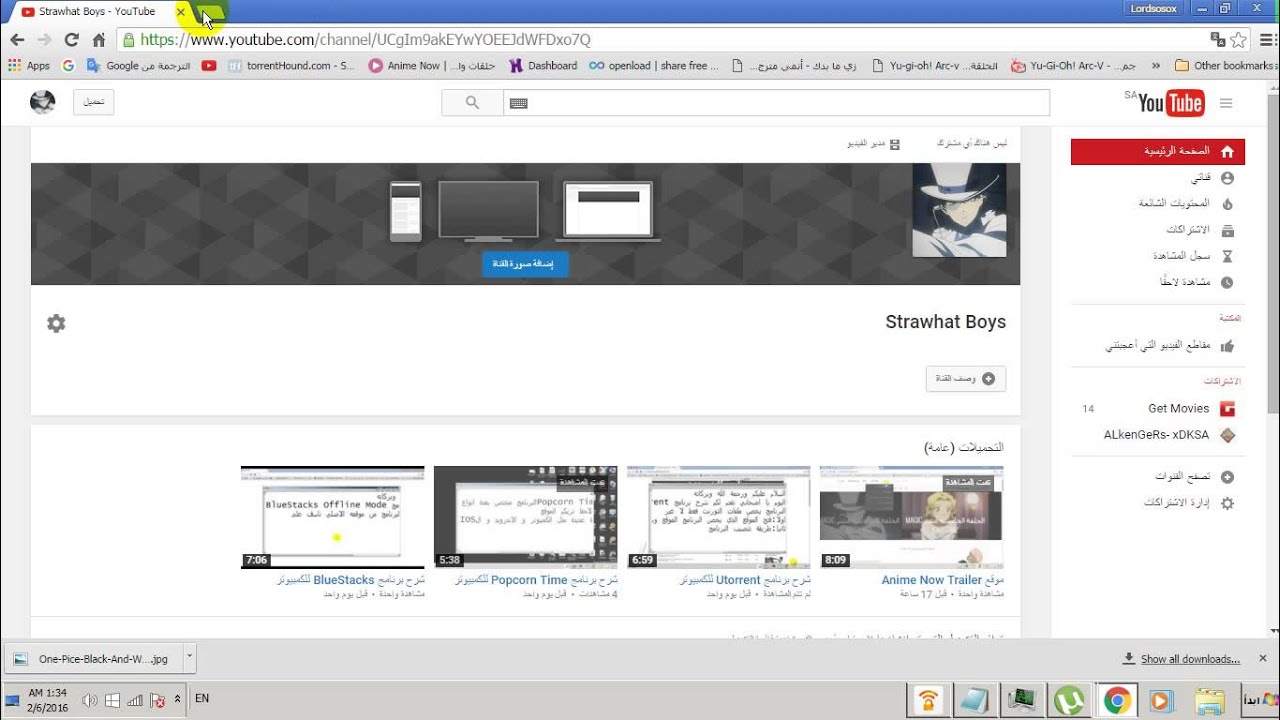Open the Anime Now Trailer video thumbnail
Screen dimensions: 1280x720
(911, 517)
